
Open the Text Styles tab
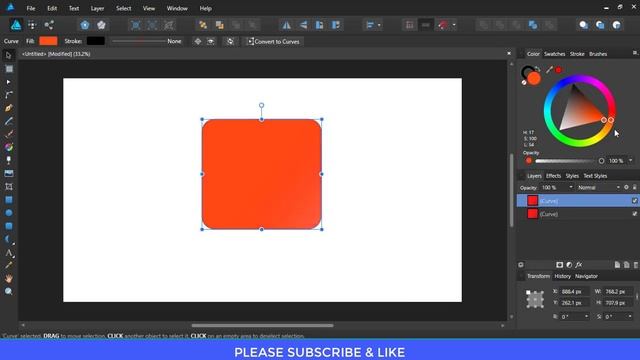coord(595,176)
